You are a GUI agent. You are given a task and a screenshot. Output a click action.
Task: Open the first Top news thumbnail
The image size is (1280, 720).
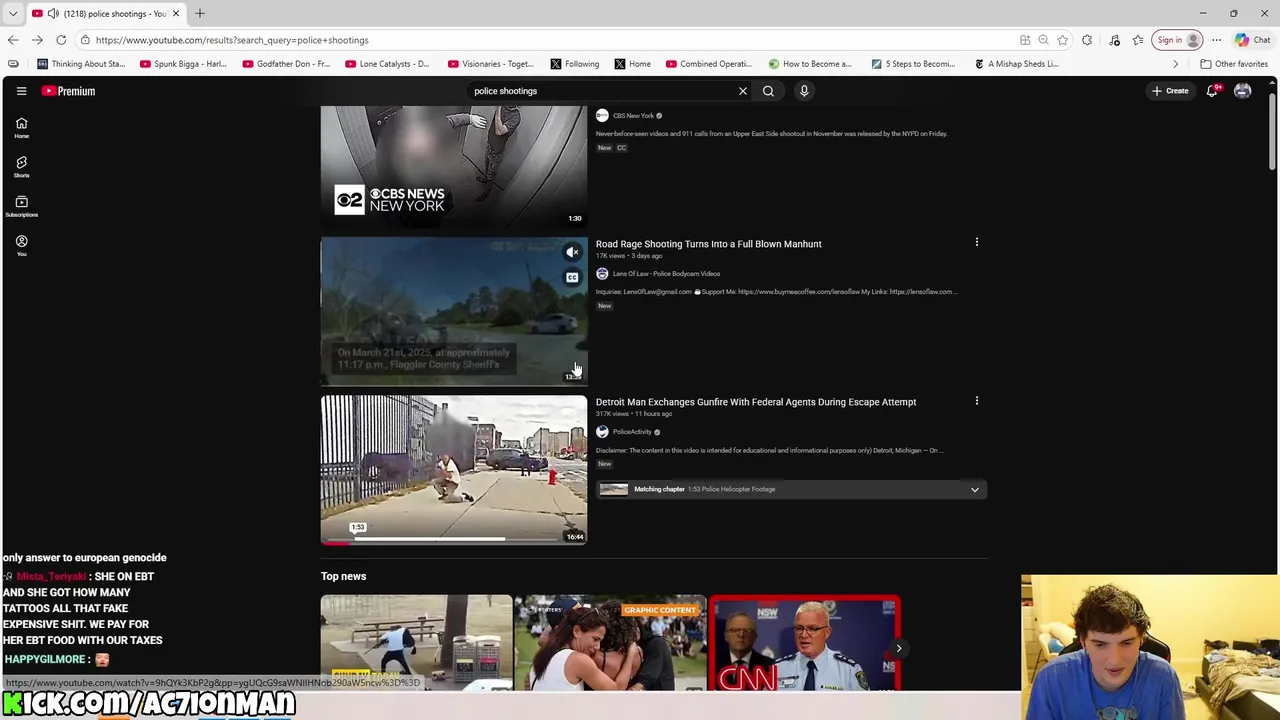click(416, 643)
